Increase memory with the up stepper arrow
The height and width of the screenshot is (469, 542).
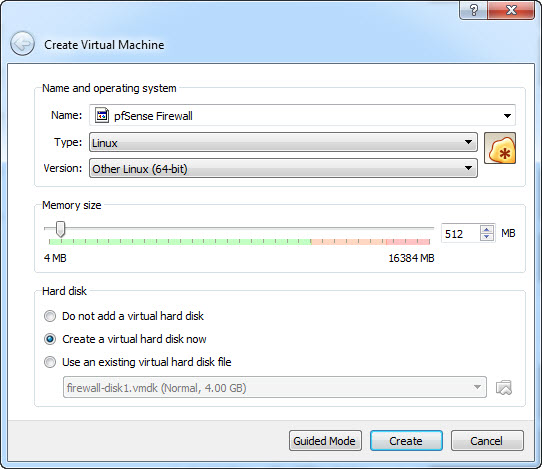(486, 229)
